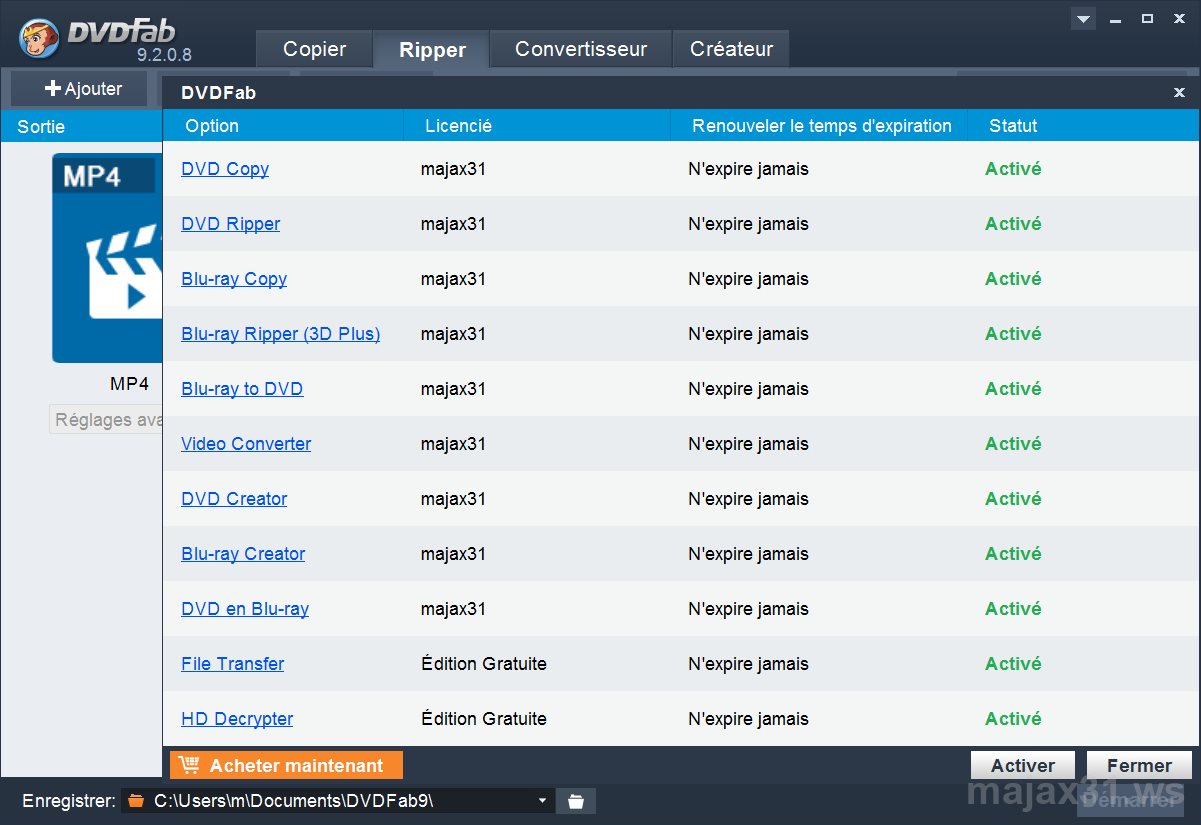
Task: Click the Sortie panel header
Action: (81, 127)
